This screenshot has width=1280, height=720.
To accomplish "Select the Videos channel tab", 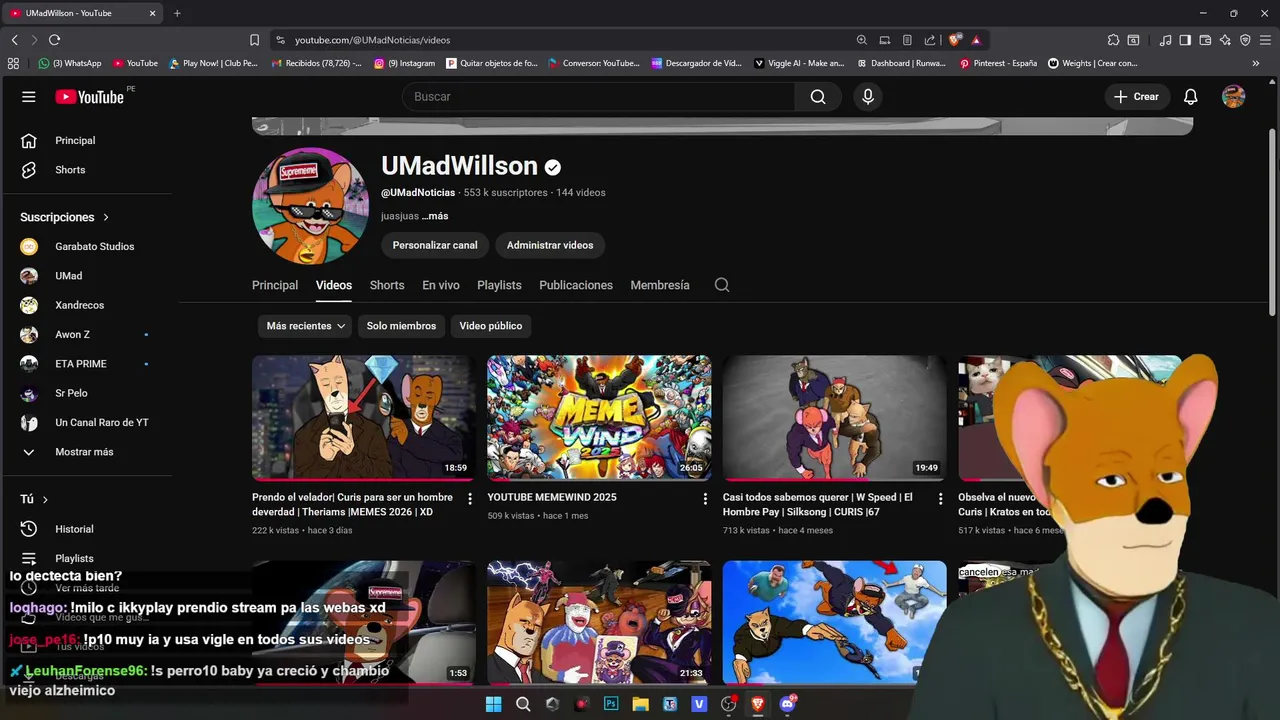I will [x=334, y=285].
